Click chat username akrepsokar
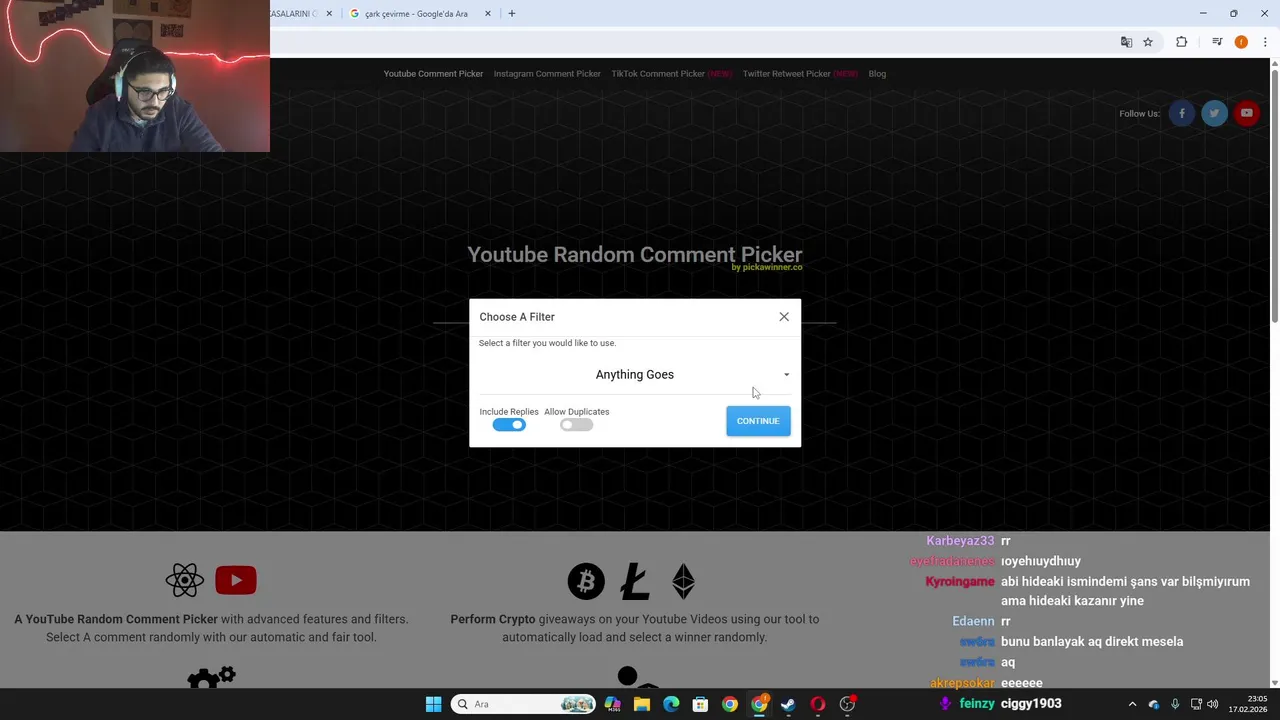Image resolution: width=1280 pixels, height=720 pixels. pyautogui.click(x=962, y=683)
